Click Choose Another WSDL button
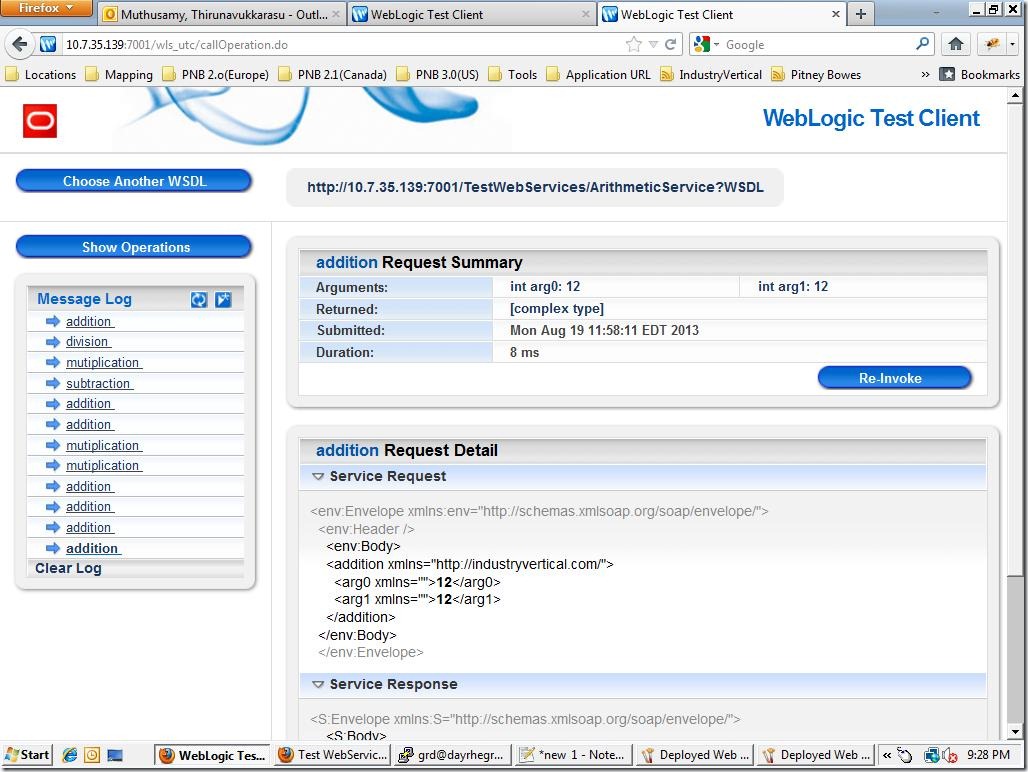This screenshot has width=1028, height=772. tap(134, 182)
